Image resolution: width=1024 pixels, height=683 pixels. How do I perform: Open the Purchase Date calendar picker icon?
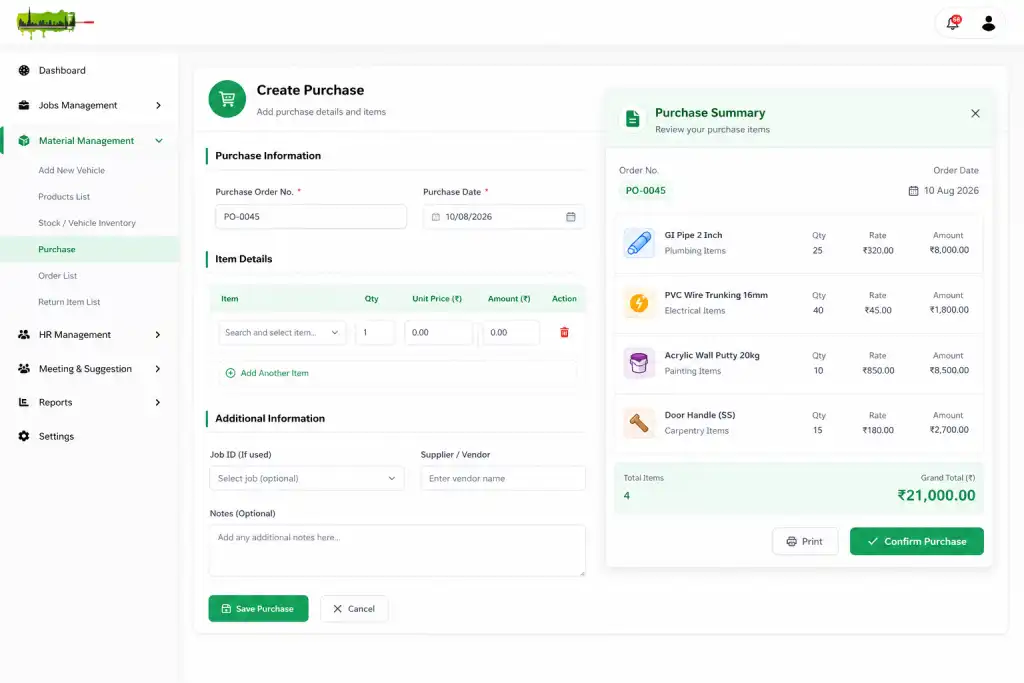click(570, 217)
